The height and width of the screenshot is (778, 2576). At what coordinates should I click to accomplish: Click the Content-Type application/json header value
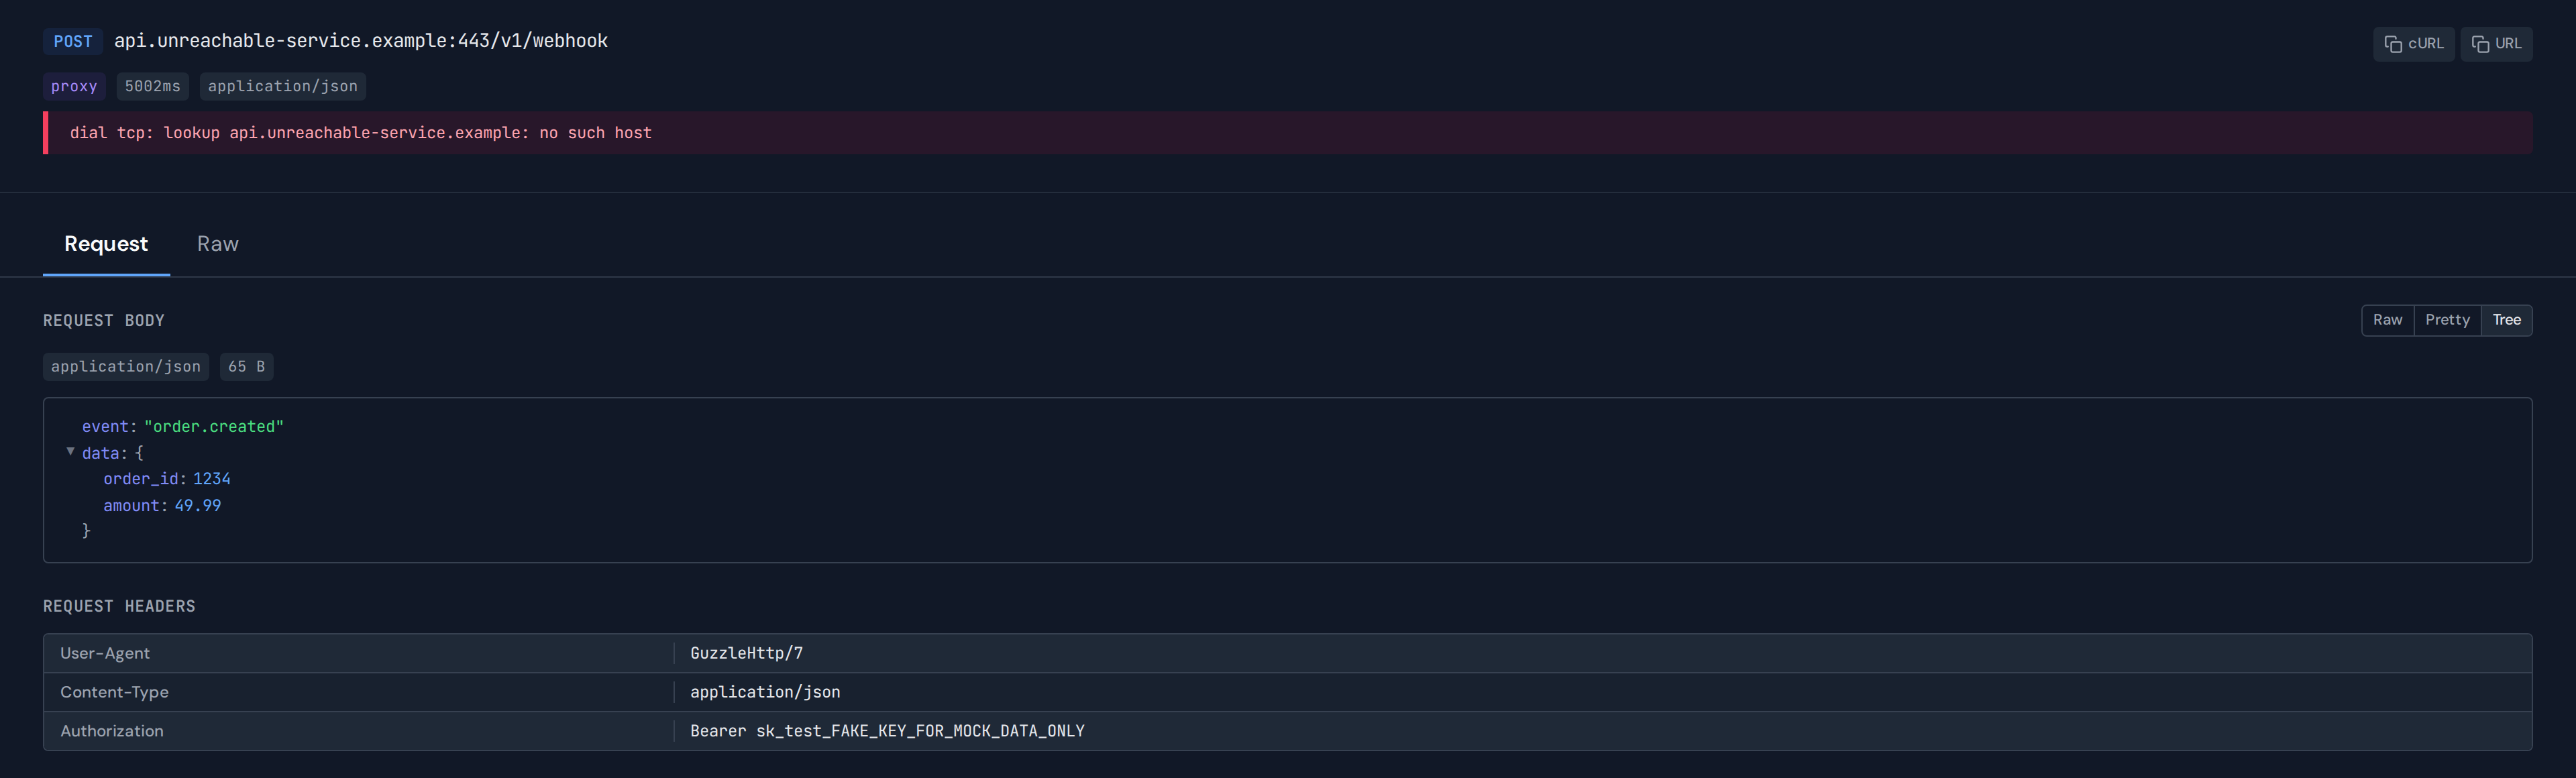pyautogui.click(x=765, y=692)
